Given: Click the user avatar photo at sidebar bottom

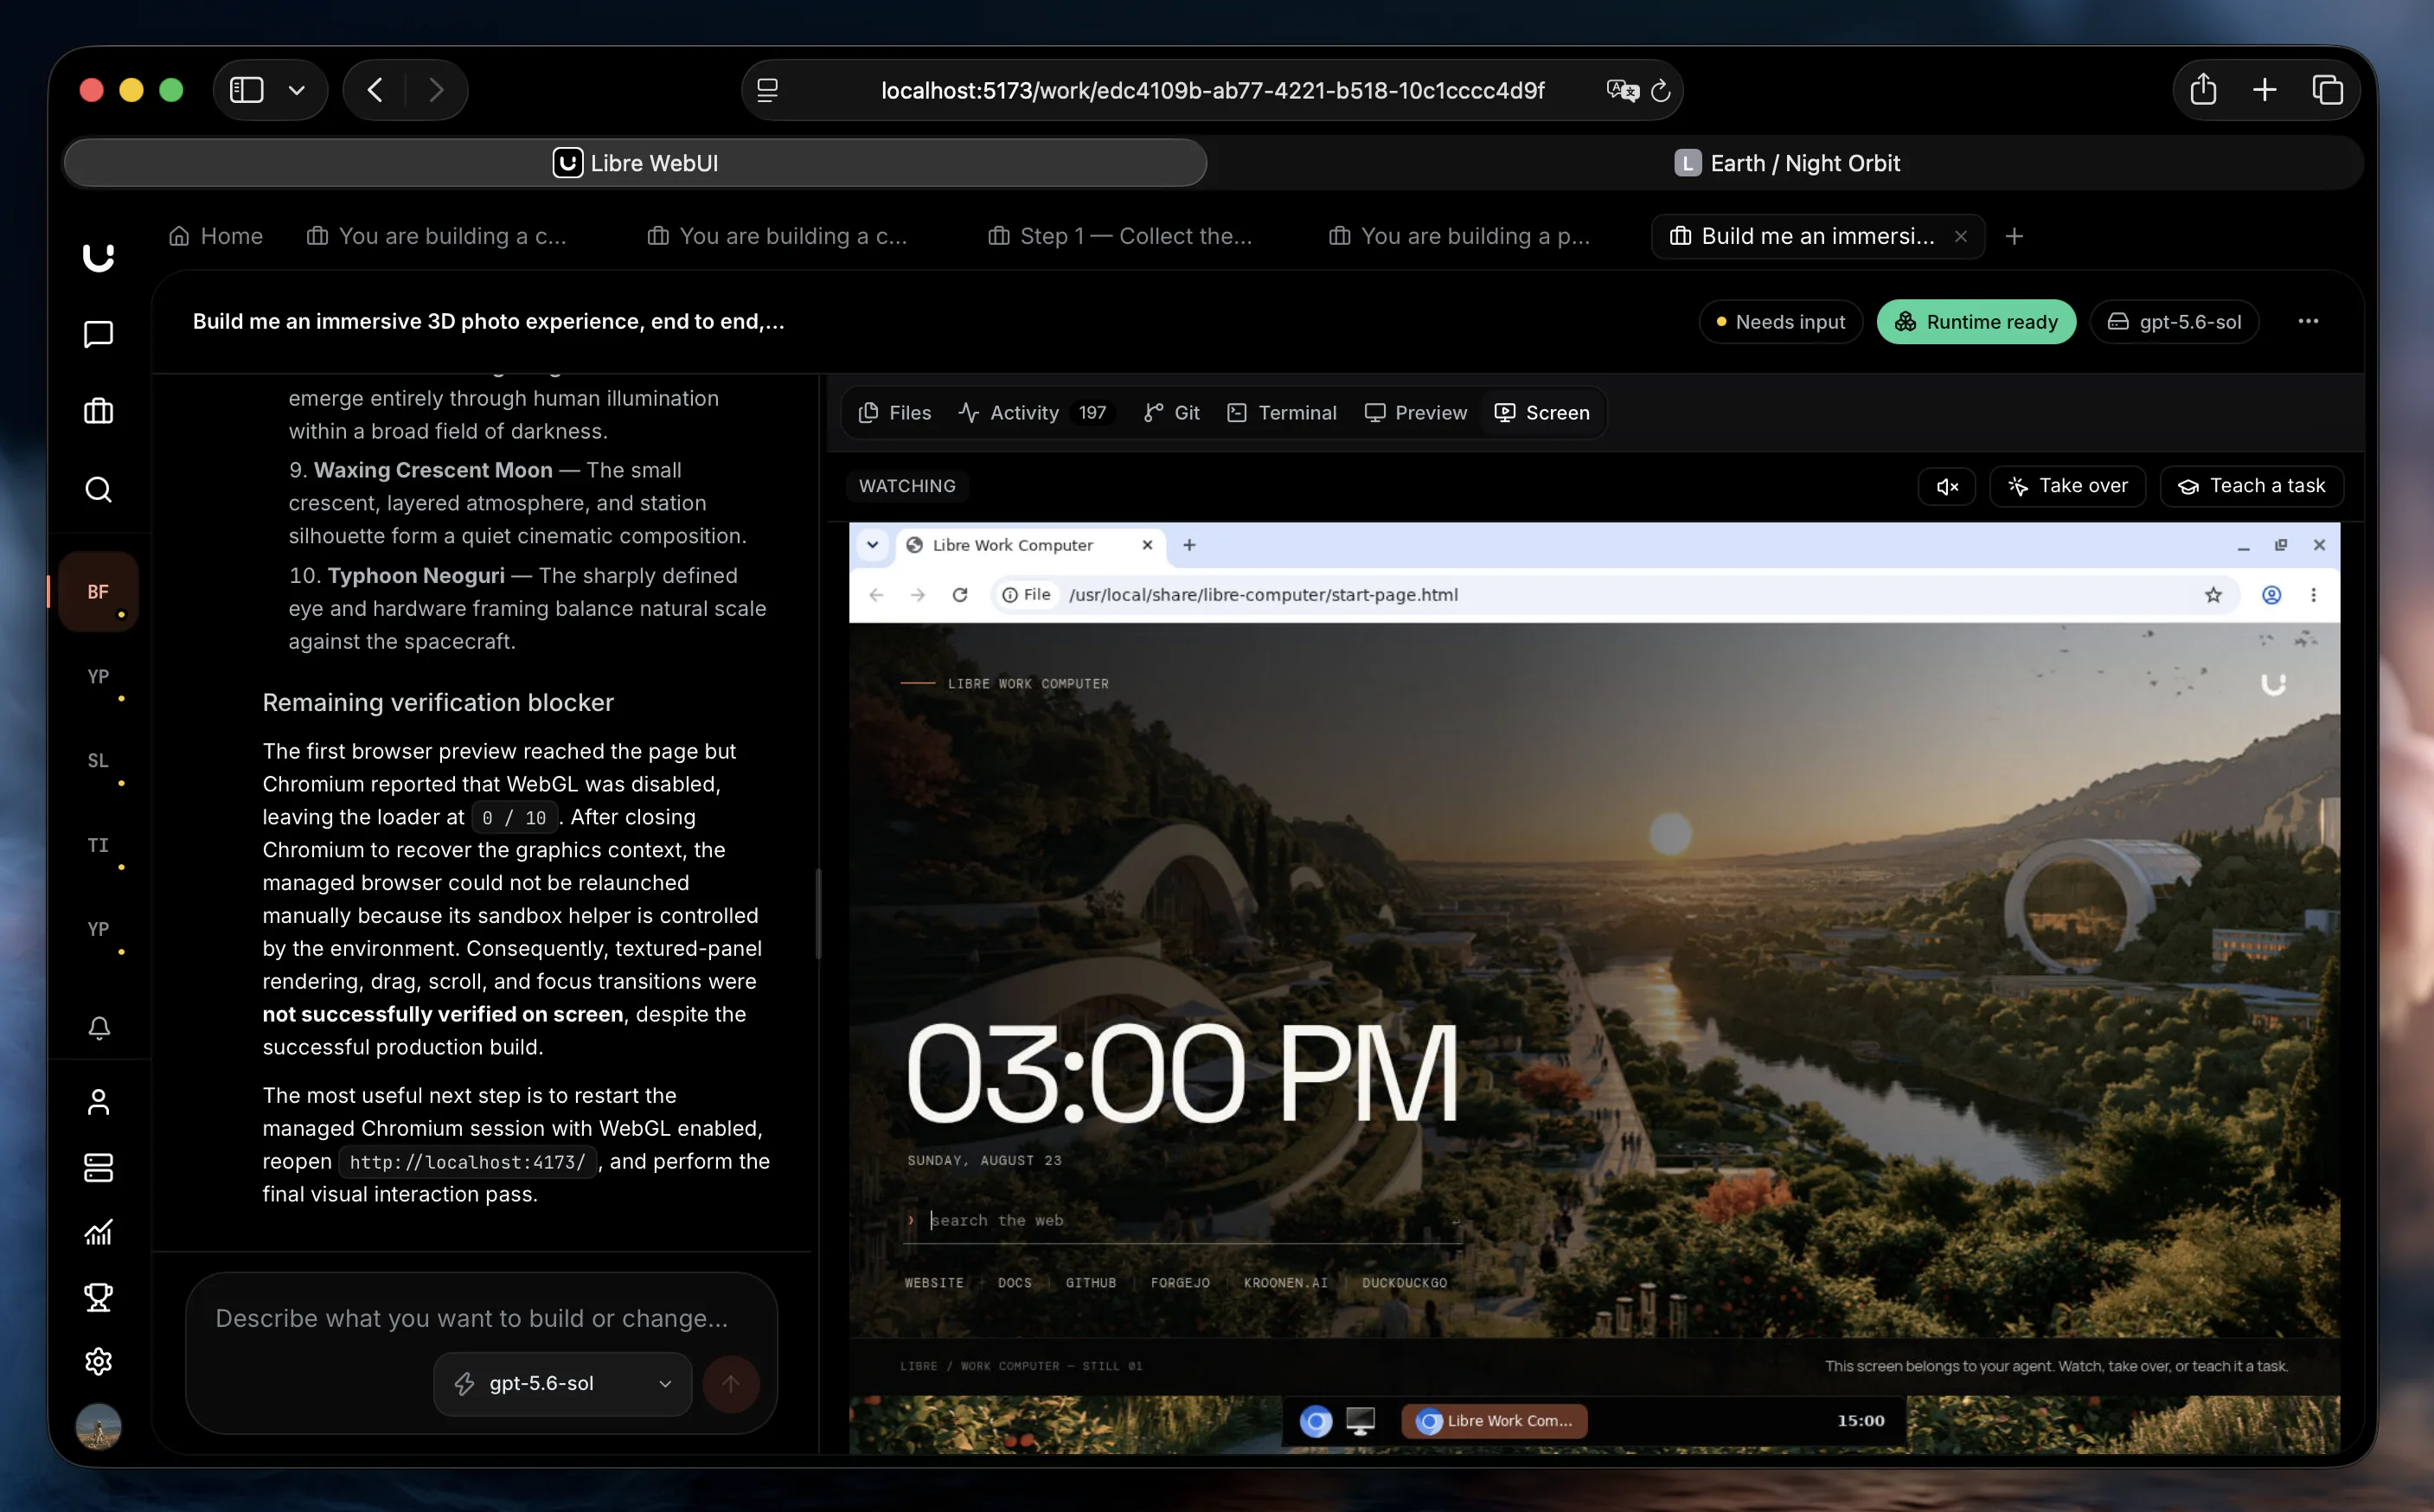Looking at the screenshot, I should (x=98, y=1426).
